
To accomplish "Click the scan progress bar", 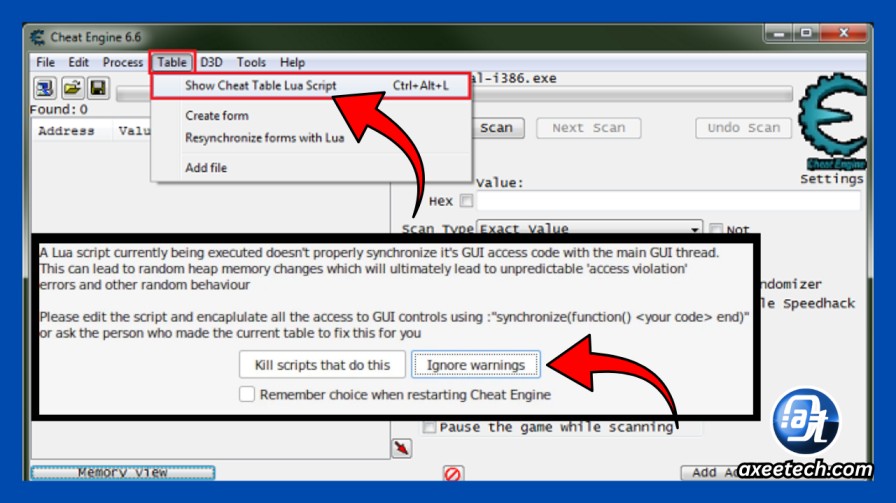I will pos(455,94).
